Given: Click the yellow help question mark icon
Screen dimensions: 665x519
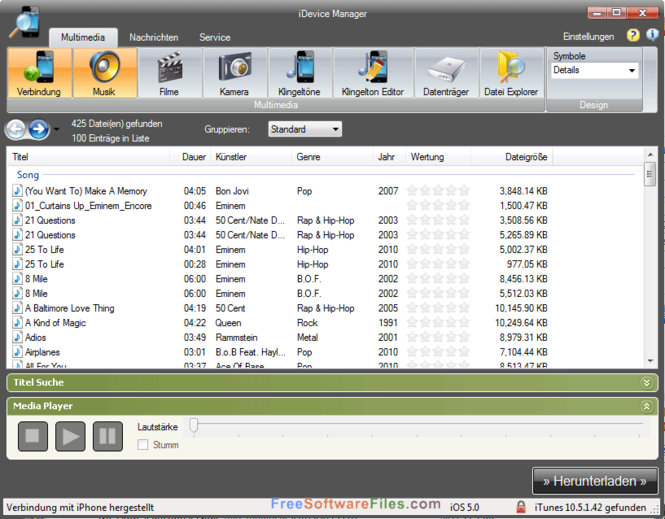Looking at the screenshot, I should tap(633, 35).
